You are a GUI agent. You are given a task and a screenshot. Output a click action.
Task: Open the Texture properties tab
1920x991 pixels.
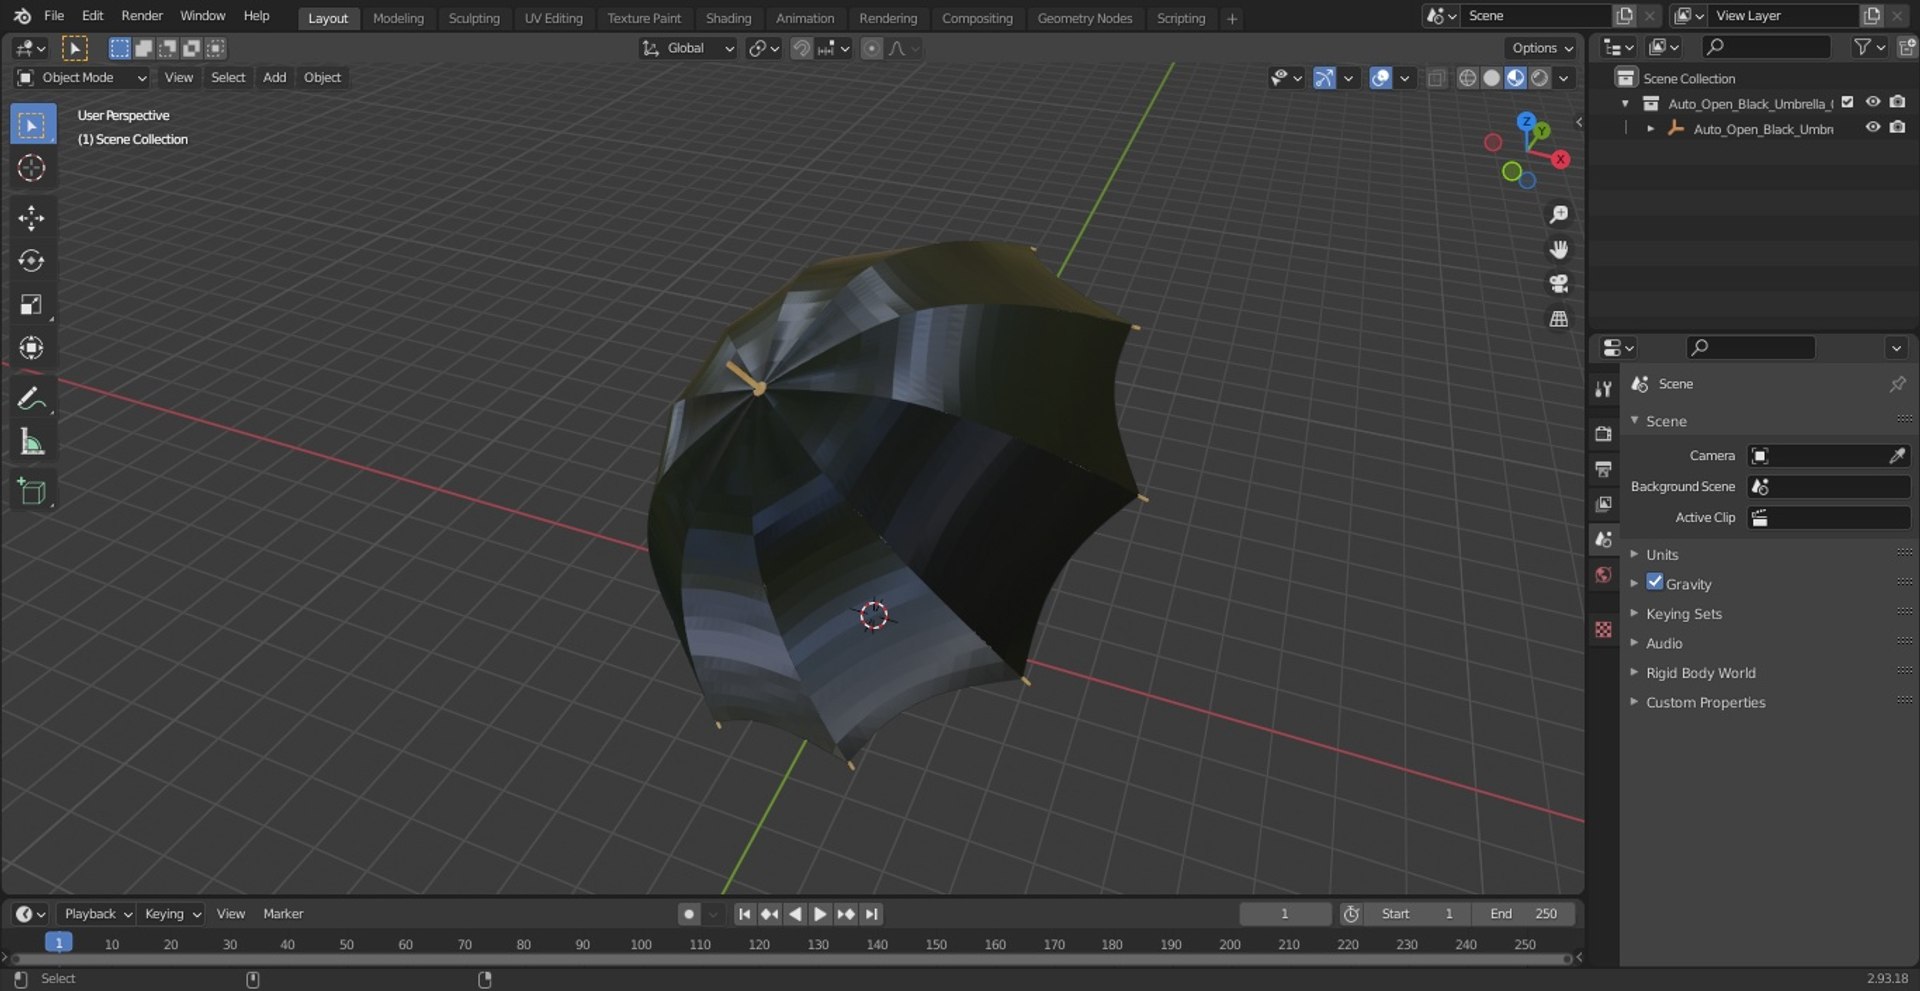(x=1603, y=629)
